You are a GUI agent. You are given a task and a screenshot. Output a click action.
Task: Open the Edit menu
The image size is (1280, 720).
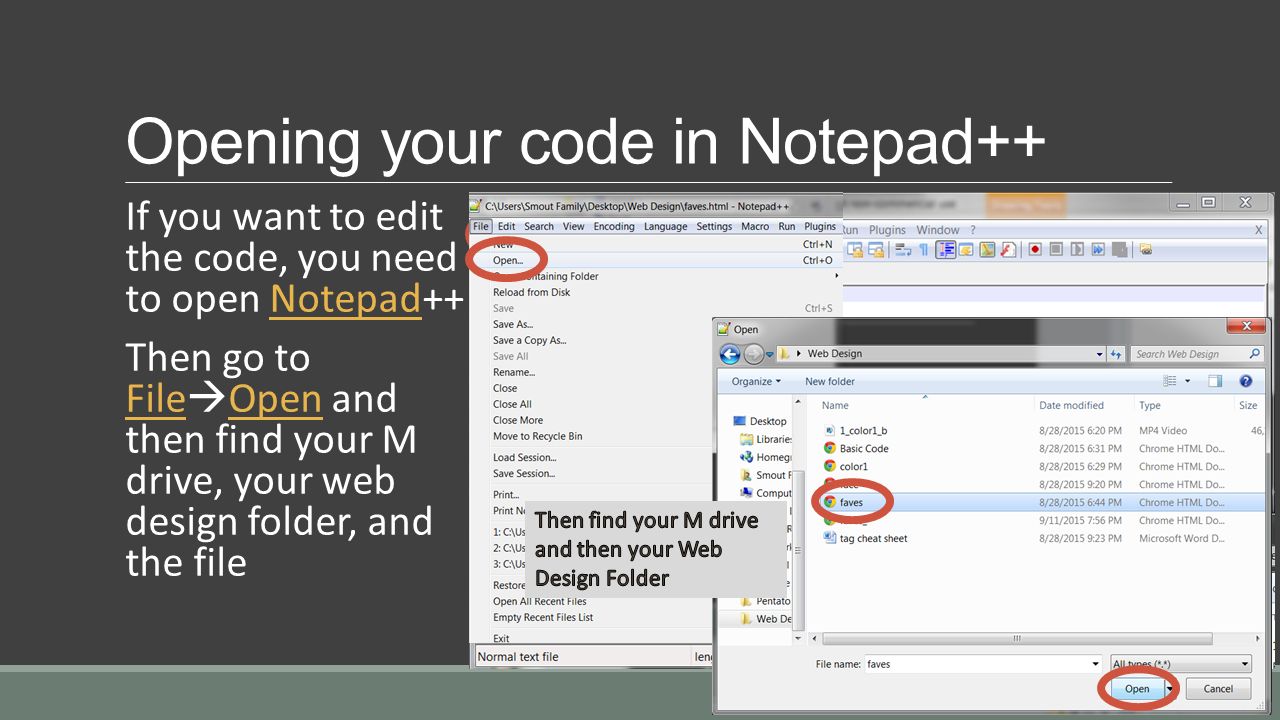click(x=507, y=226)
